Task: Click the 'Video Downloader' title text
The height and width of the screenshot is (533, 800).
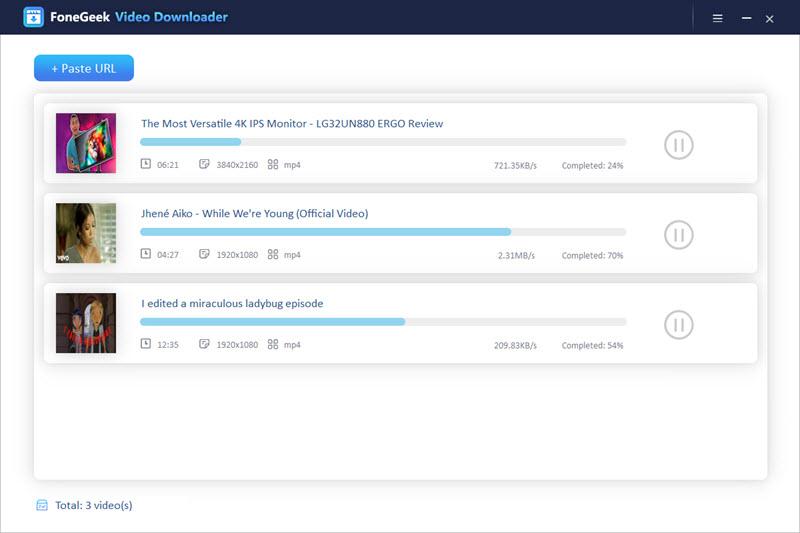Action: [x=171, y=17]
